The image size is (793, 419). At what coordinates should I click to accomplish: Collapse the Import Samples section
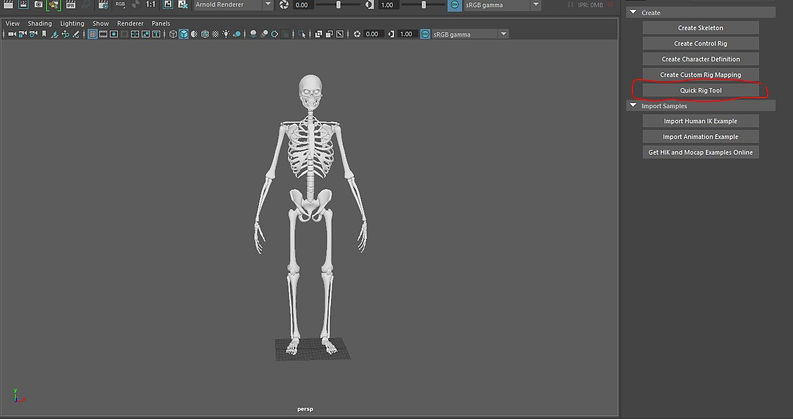[633, 105]
